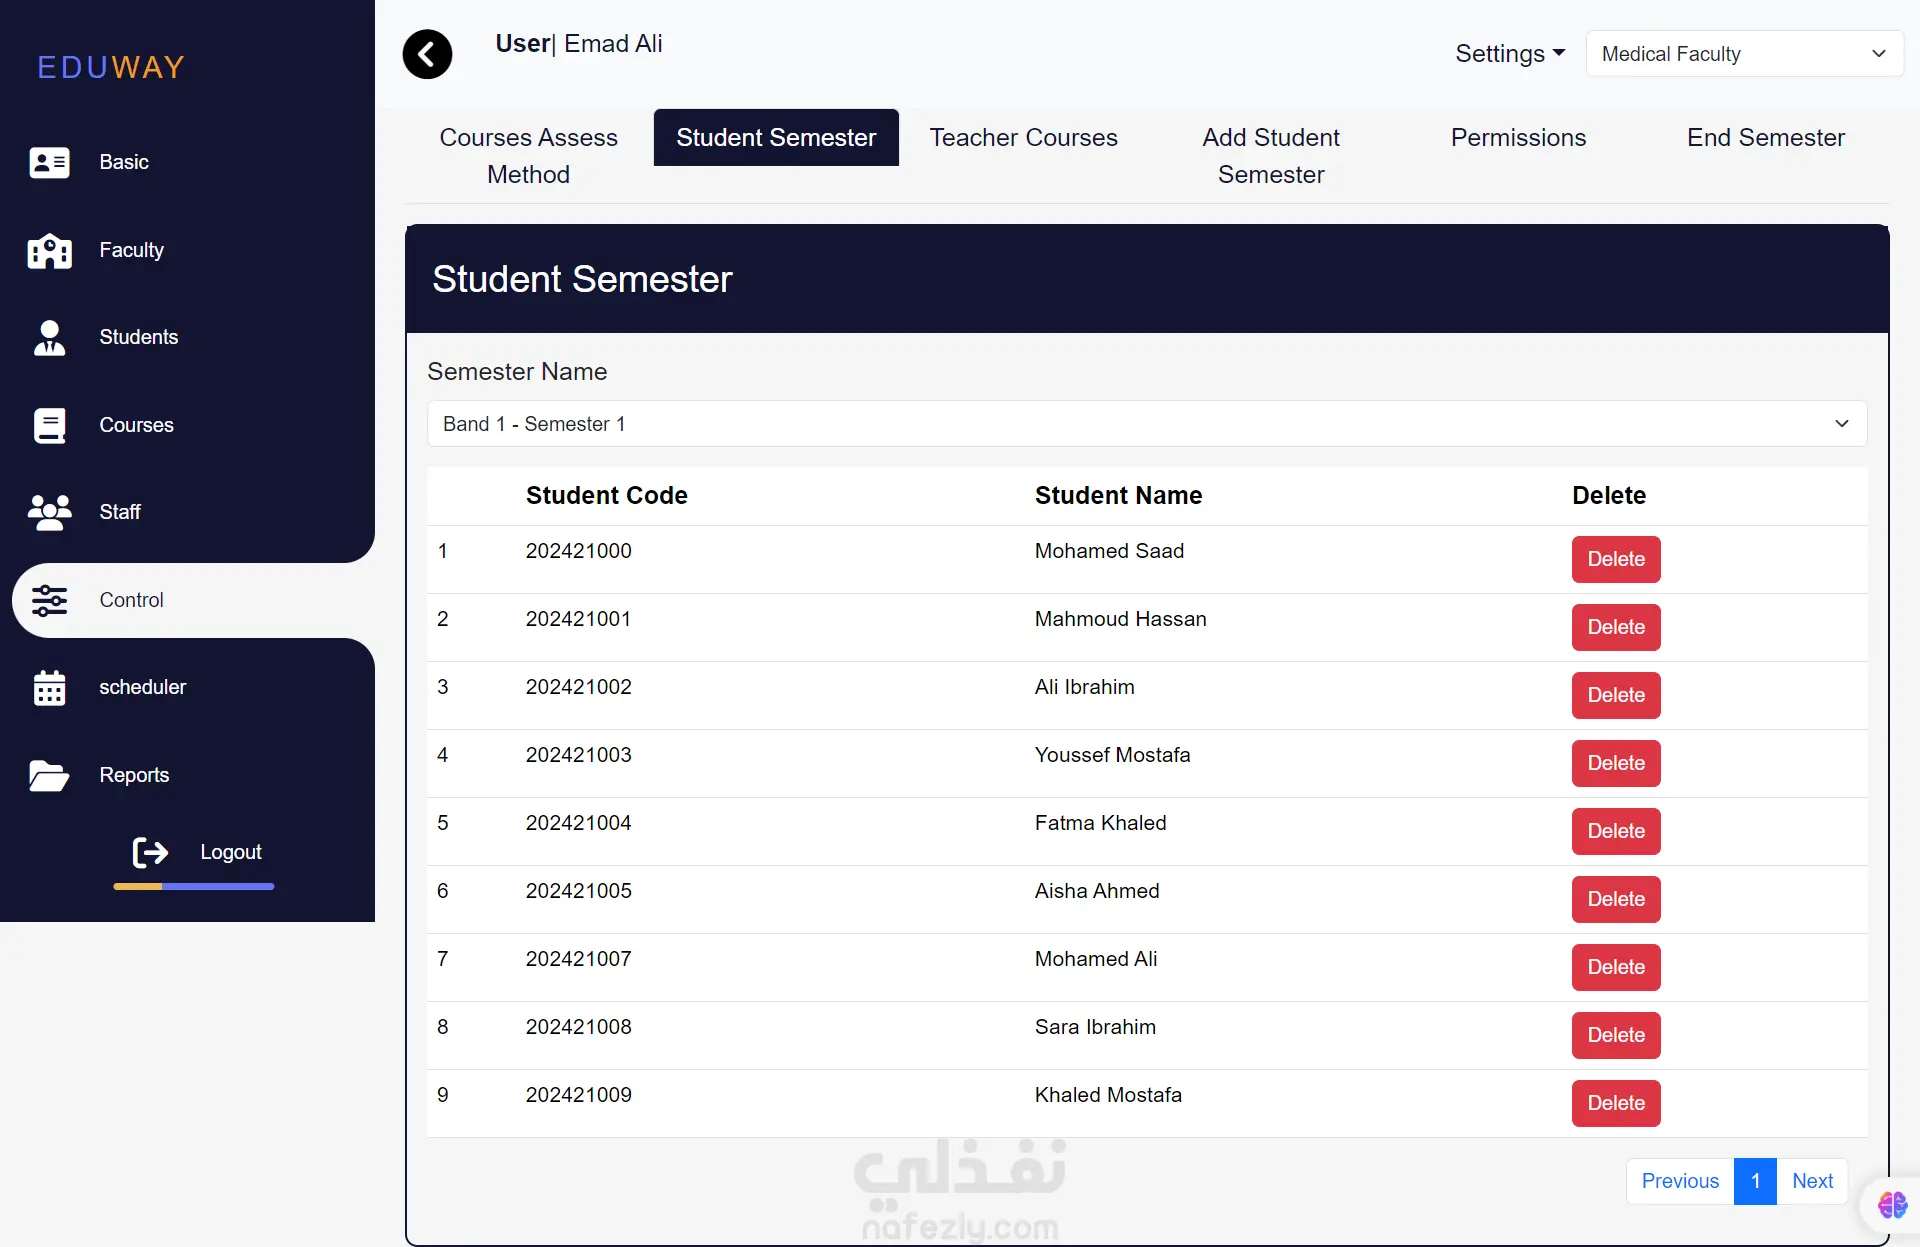Click the Logout arrow icon
Image resolution: width=1920 pixels, height=1247 pixels.
tap(151, 852)
